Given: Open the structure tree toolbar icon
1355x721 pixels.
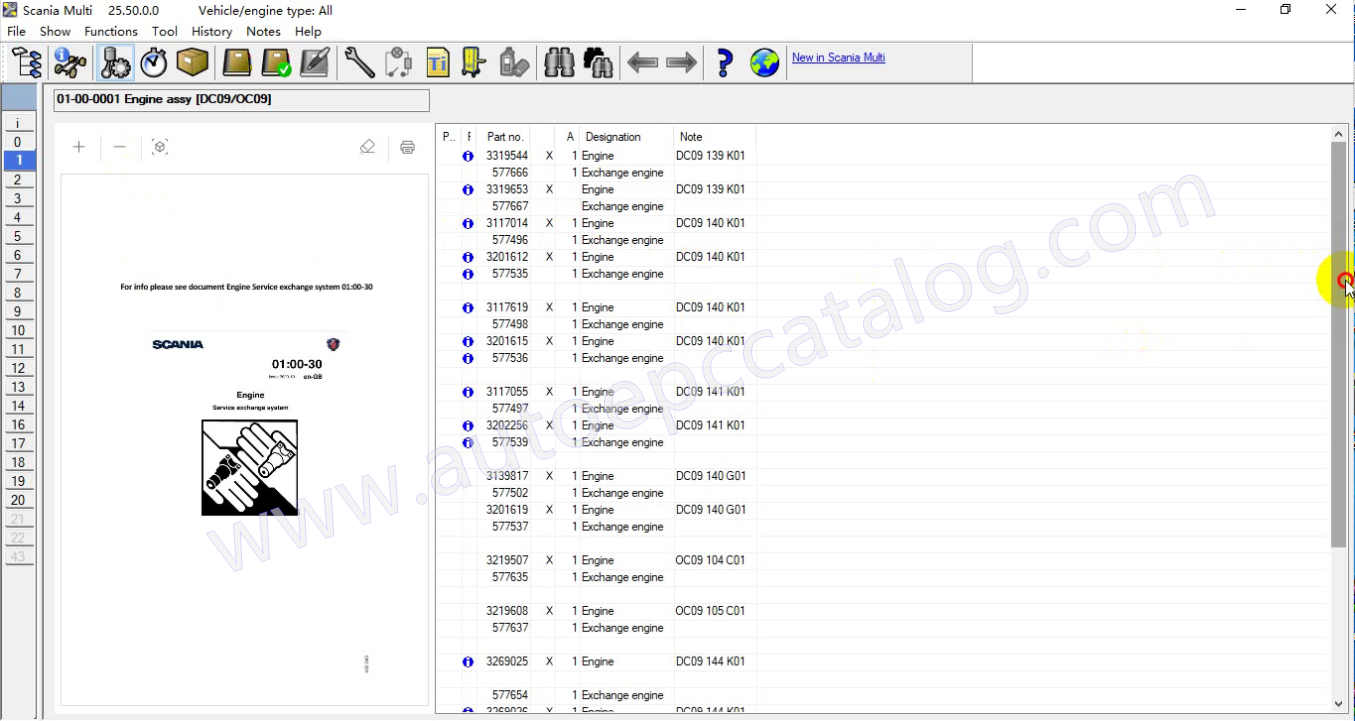Looking at the screenshot, I should tap(27, 64).
